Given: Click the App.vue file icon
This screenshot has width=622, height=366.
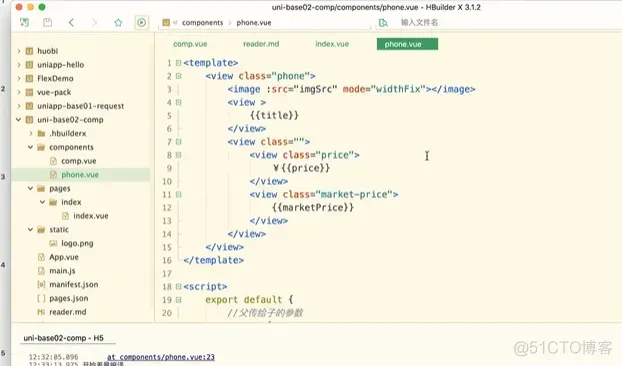Looking at the screenshot, I should pyautogui.click(x=41, y=257).
